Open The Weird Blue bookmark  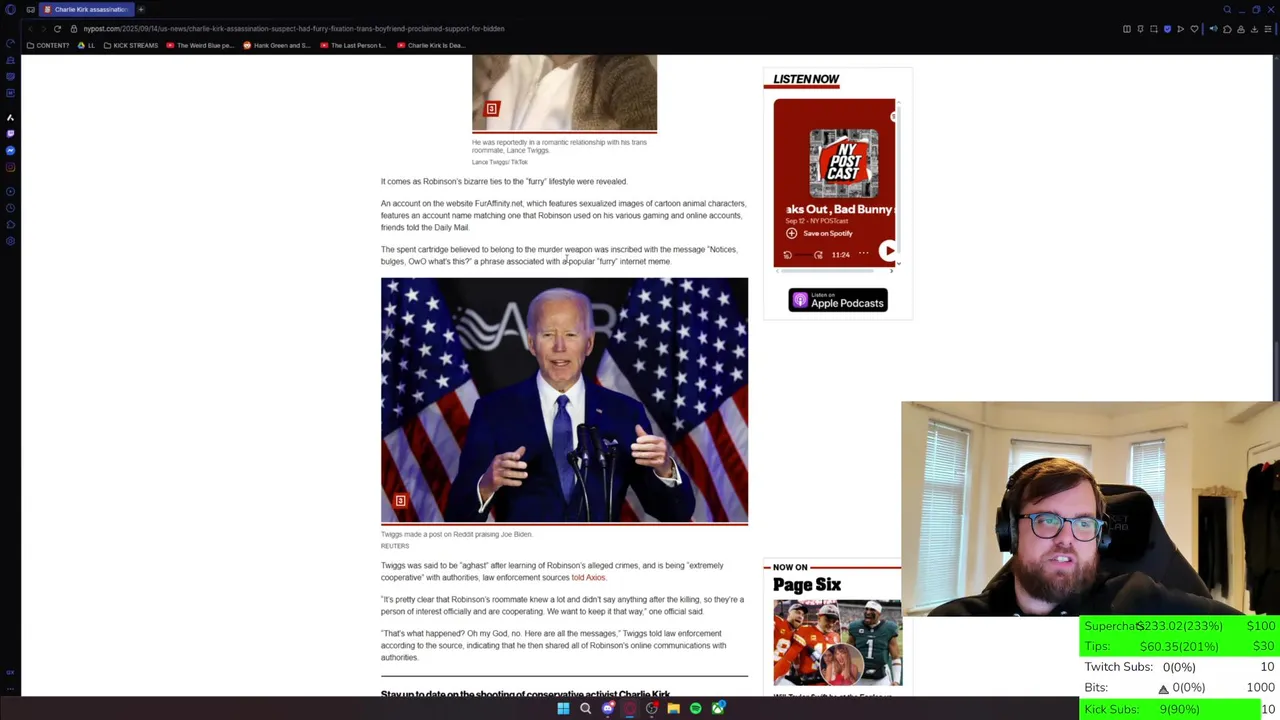point(200,45)
